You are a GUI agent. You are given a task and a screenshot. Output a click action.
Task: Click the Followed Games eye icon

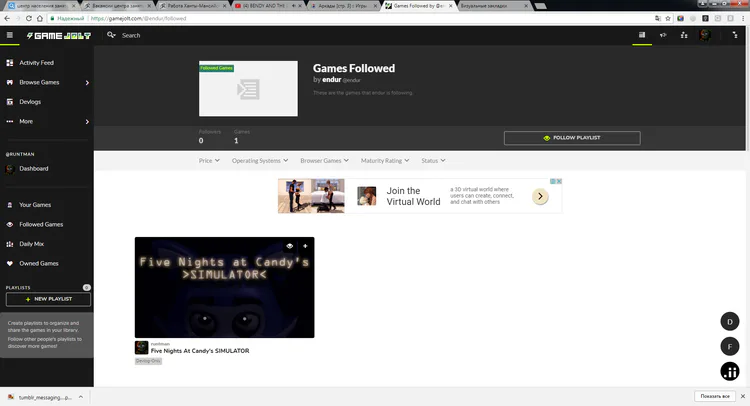[x=10, y=224]
